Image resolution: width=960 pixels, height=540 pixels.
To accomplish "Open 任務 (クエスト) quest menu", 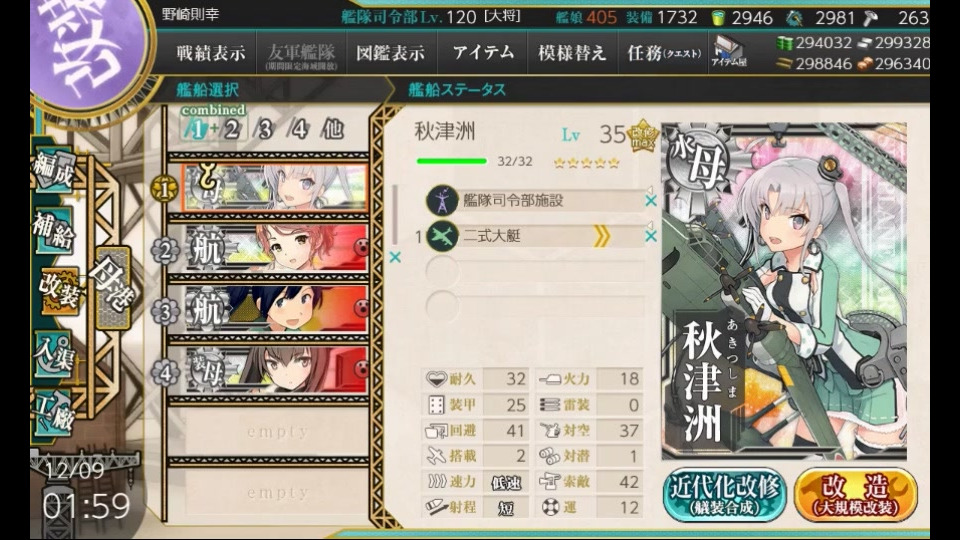I will (x=664, y=53).
